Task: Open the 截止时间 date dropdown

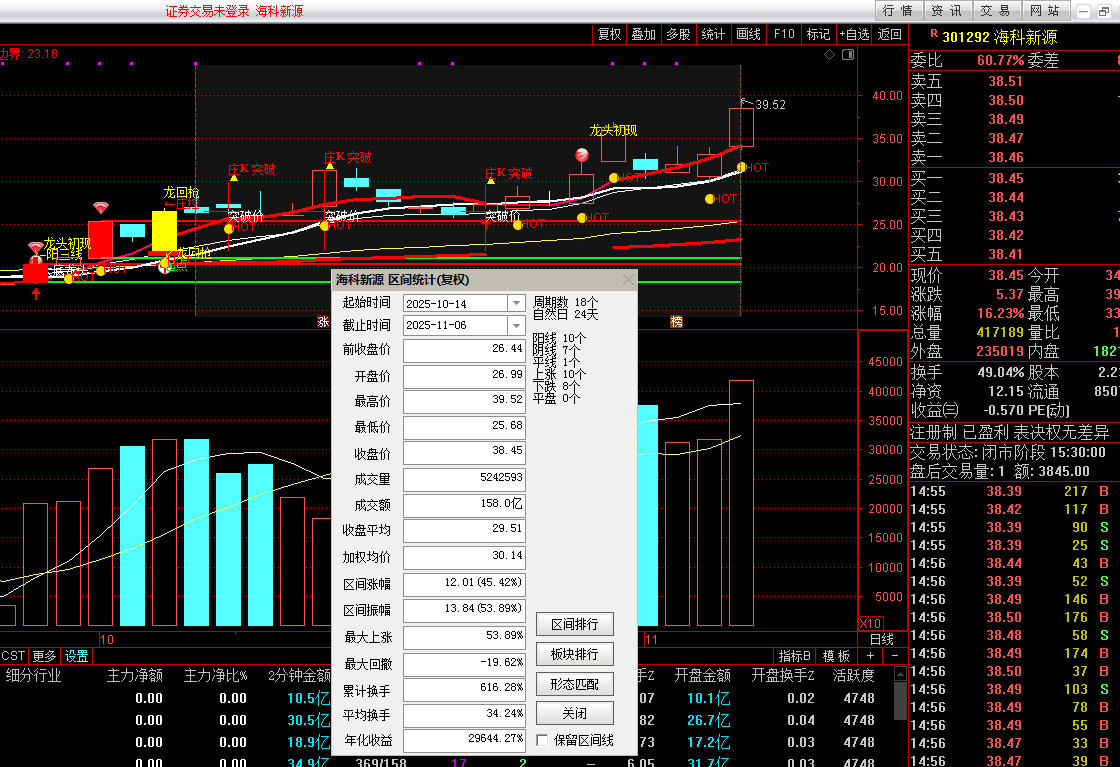Action: coord(516,326)
